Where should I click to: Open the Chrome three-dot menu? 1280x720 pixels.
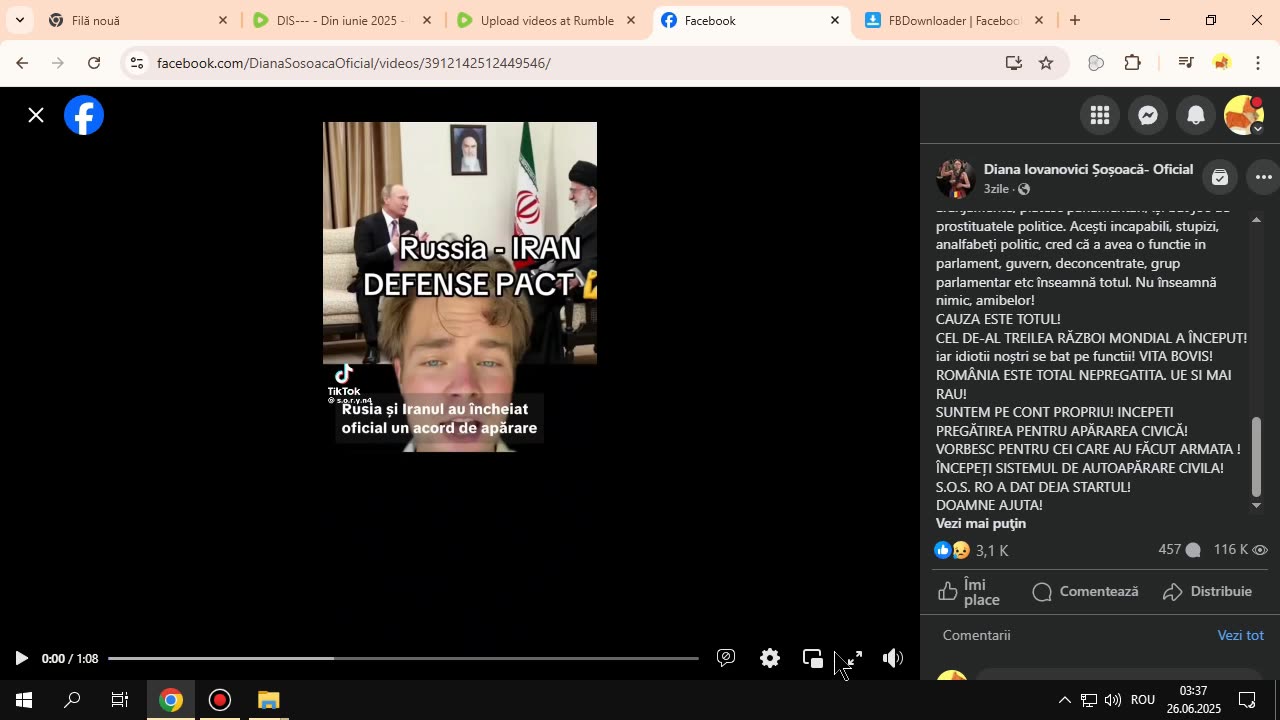coord(1258,63)
